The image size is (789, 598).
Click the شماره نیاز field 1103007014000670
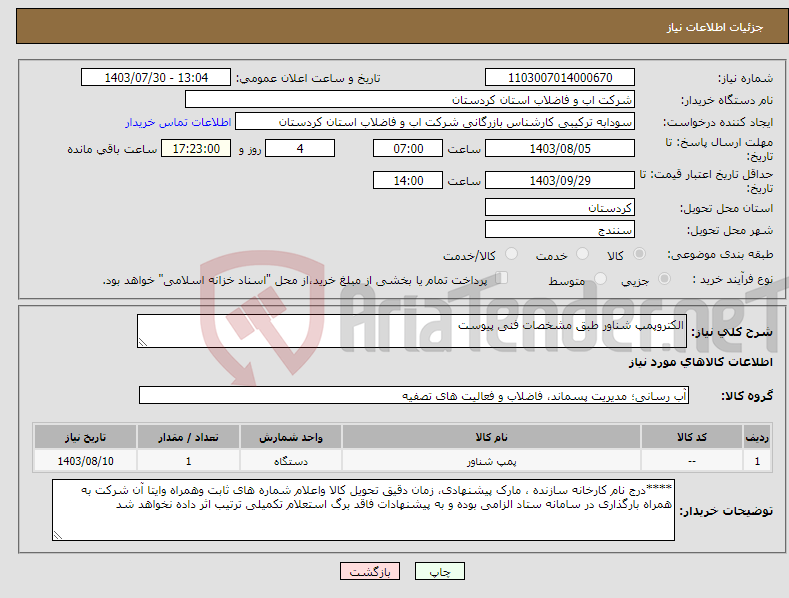pyautogui.click(x=560, y=78)
